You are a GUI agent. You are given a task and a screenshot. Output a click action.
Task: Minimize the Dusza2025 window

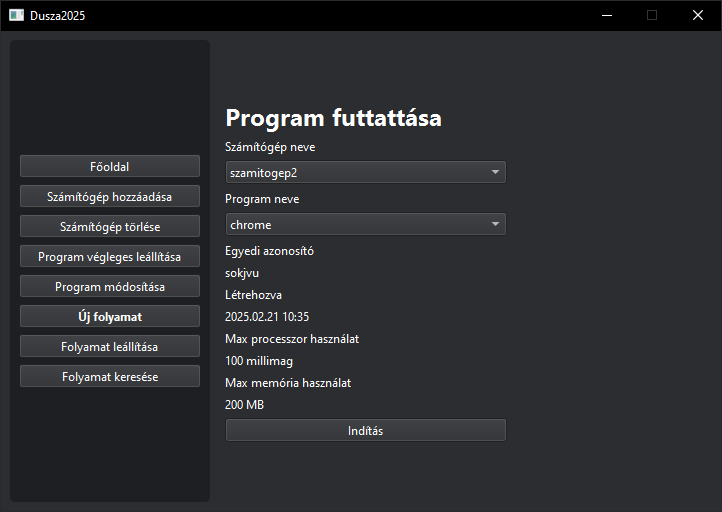pos(606,15)
